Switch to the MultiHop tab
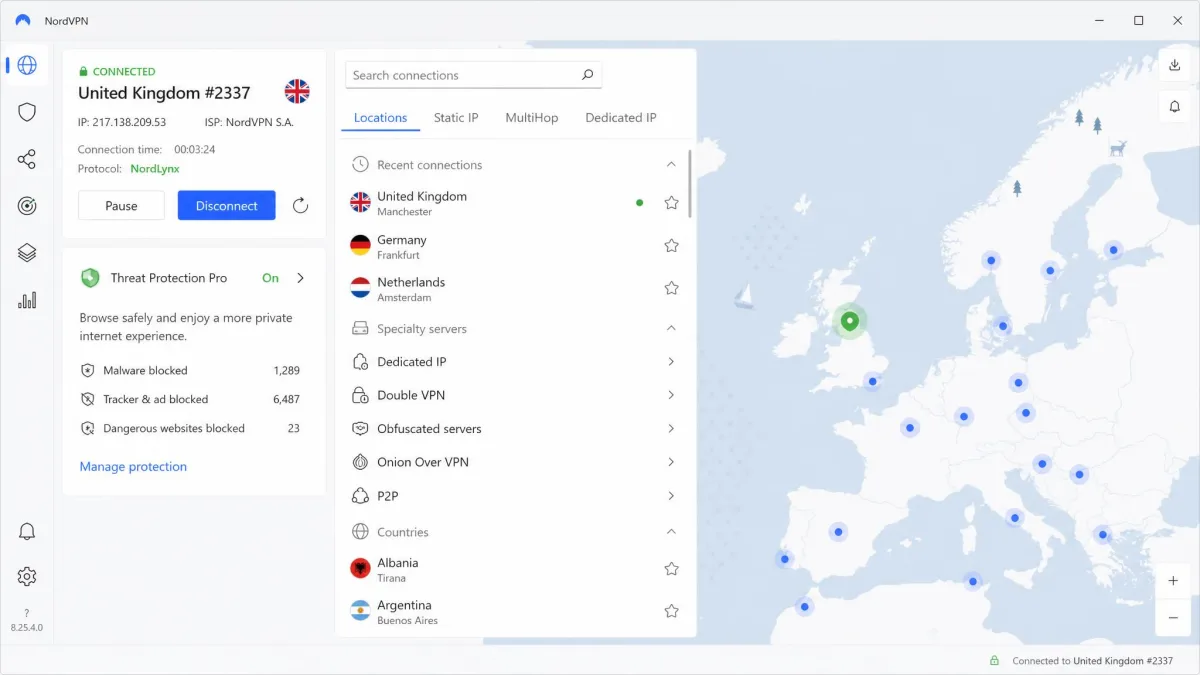The image size is (1200, 675). (x=531, y=118)
